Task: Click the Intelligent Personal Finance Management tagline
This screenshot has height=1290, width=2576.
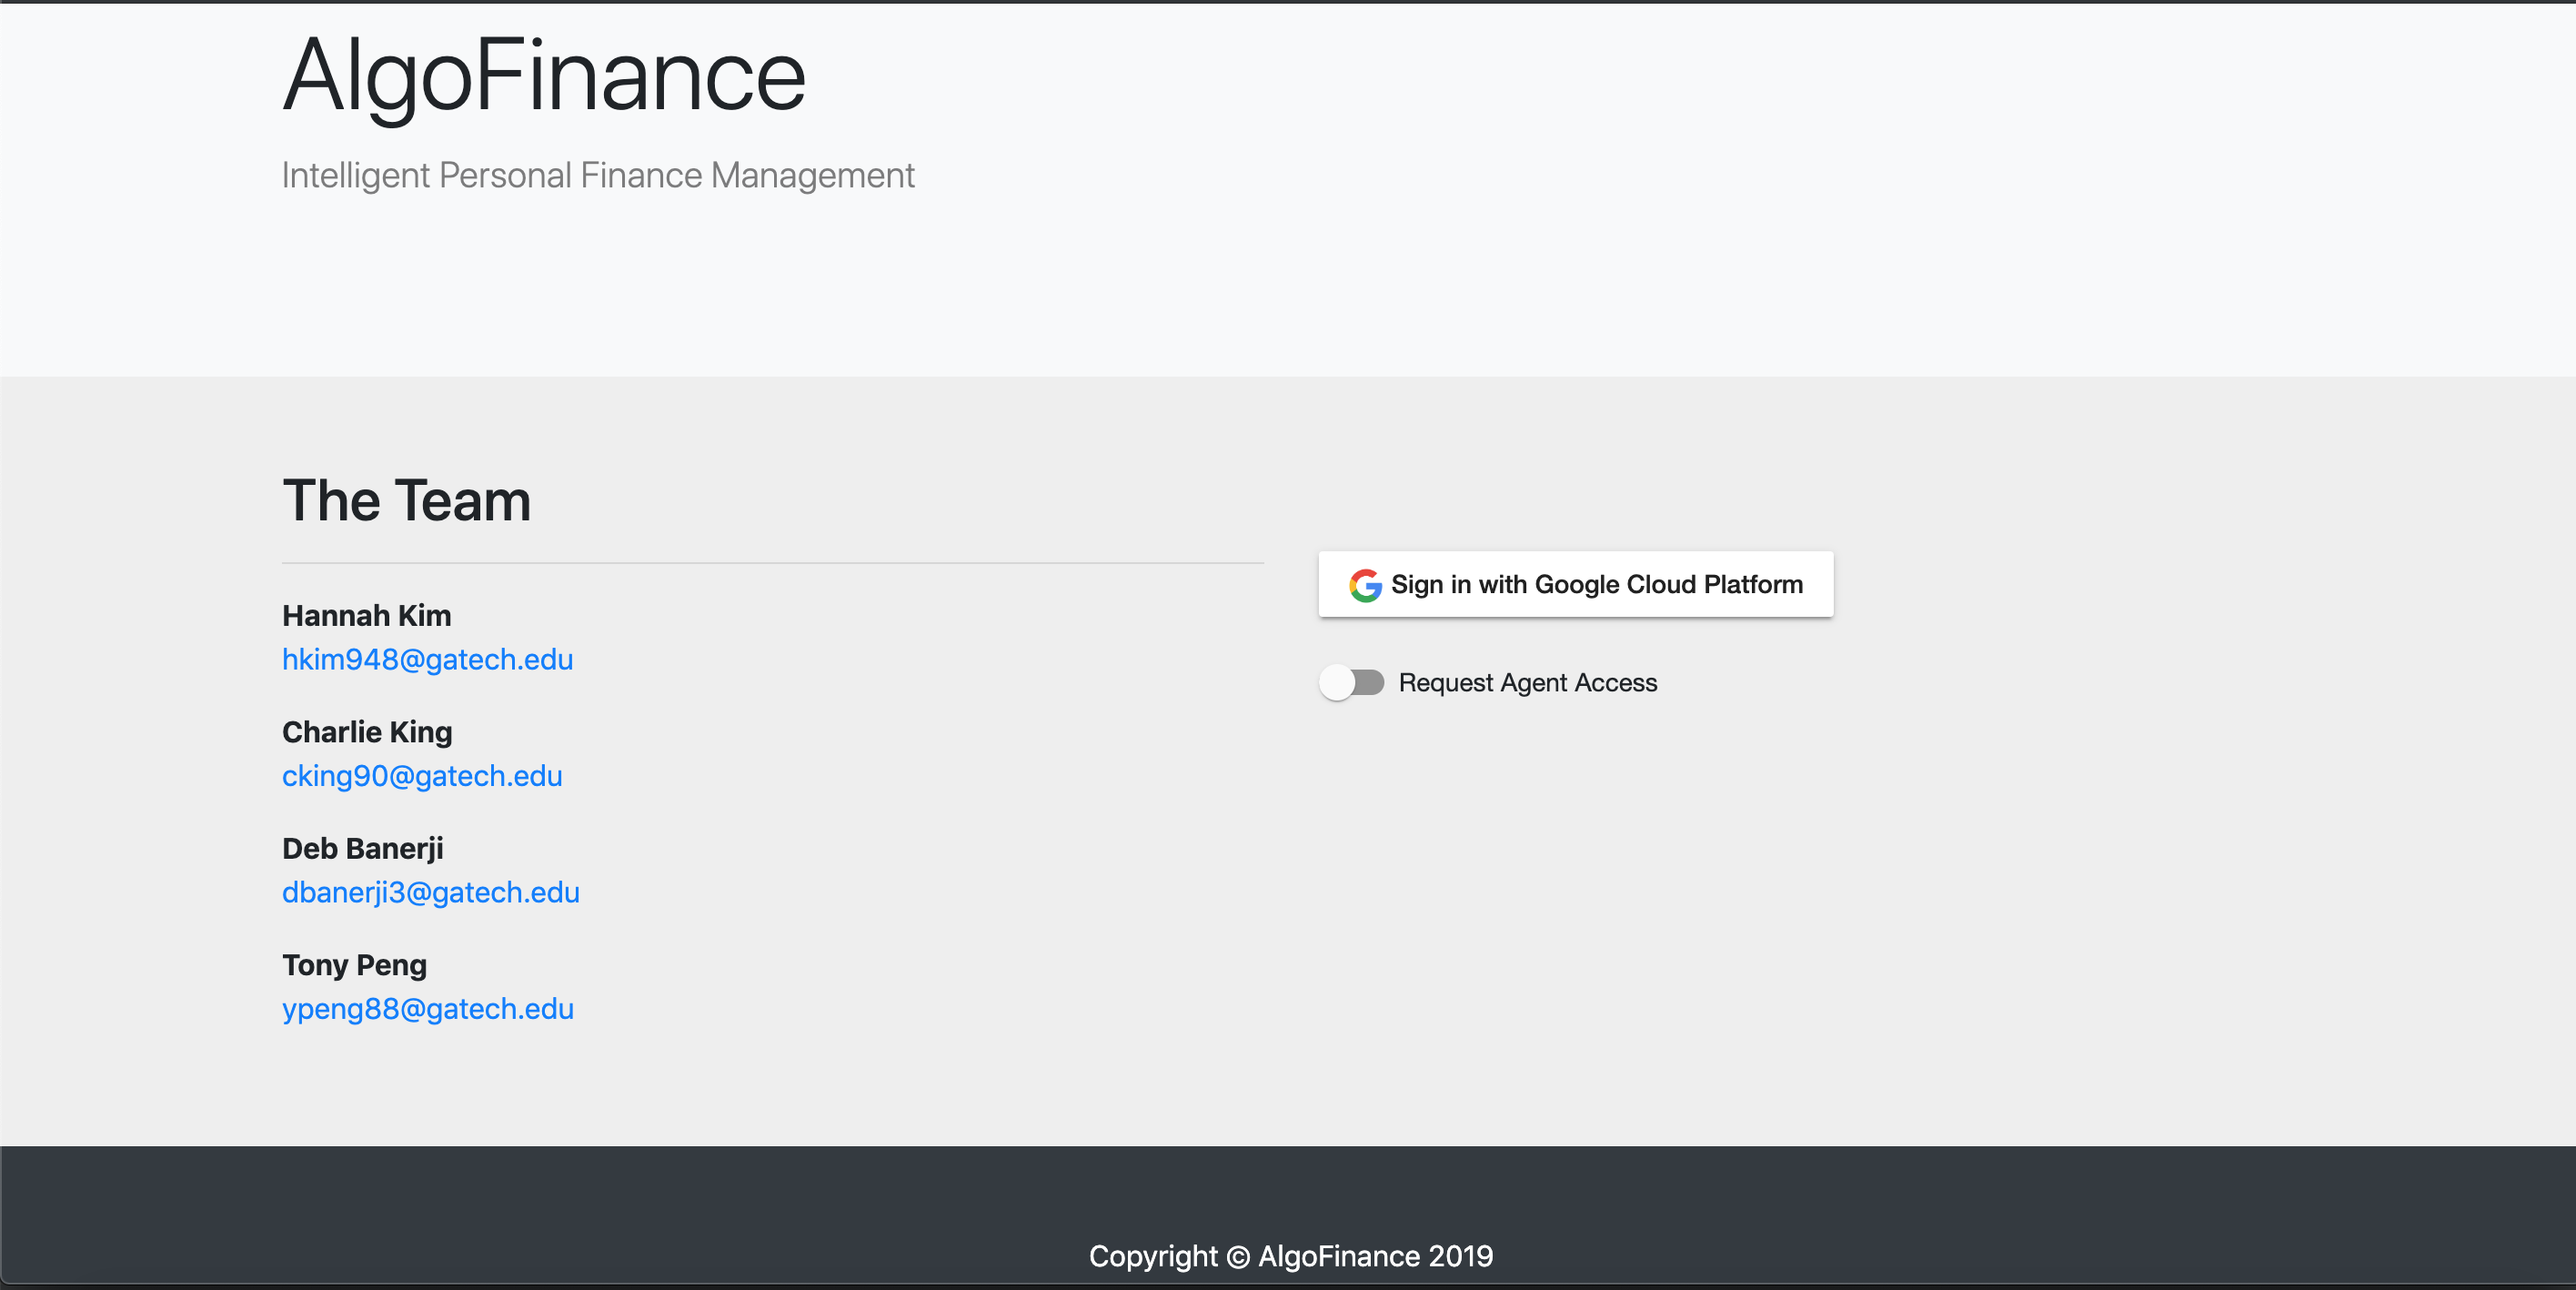Action: click(597, 176)
